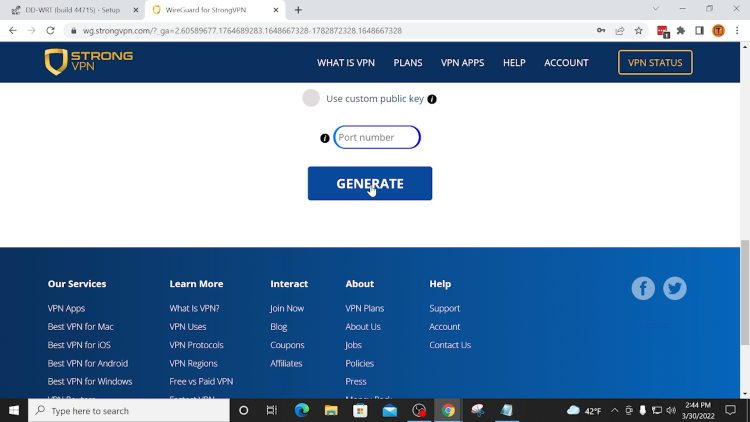Open the info icon next to Port number
750x422 pixels.
tap(325, 138)
